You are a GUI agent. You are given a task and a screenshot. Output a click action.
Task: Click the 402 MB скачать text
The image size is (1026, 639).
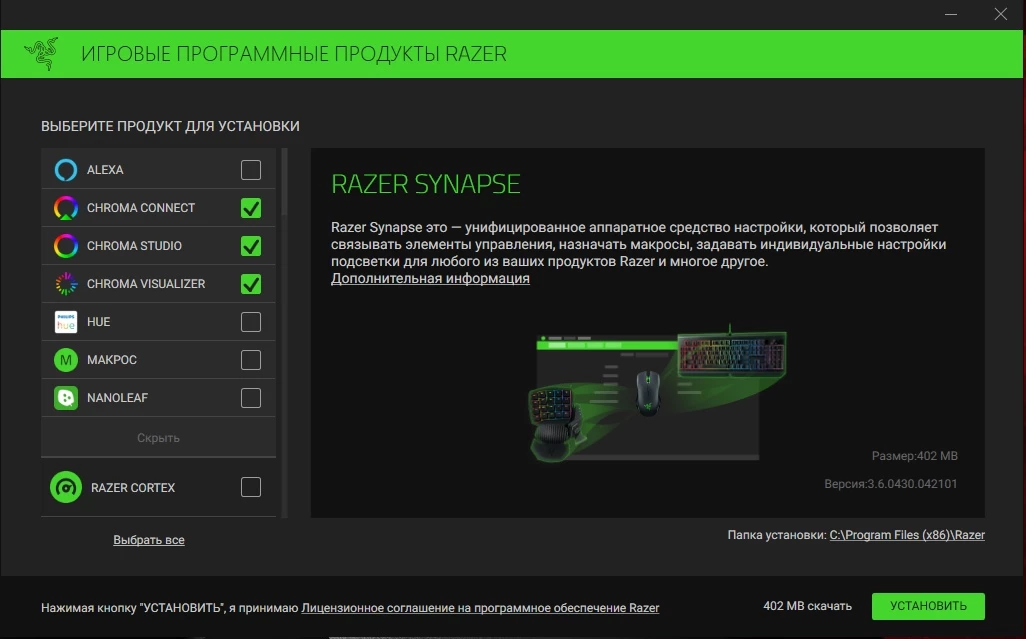coord(807,606)
